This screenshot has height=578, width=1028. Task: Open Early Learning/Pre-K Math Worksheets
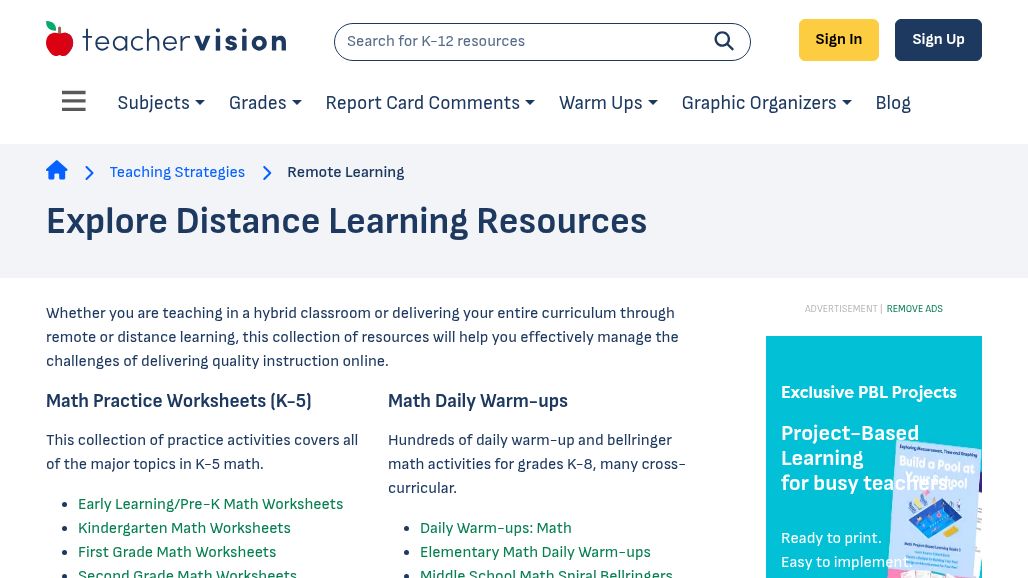click(x=210, y=504)
